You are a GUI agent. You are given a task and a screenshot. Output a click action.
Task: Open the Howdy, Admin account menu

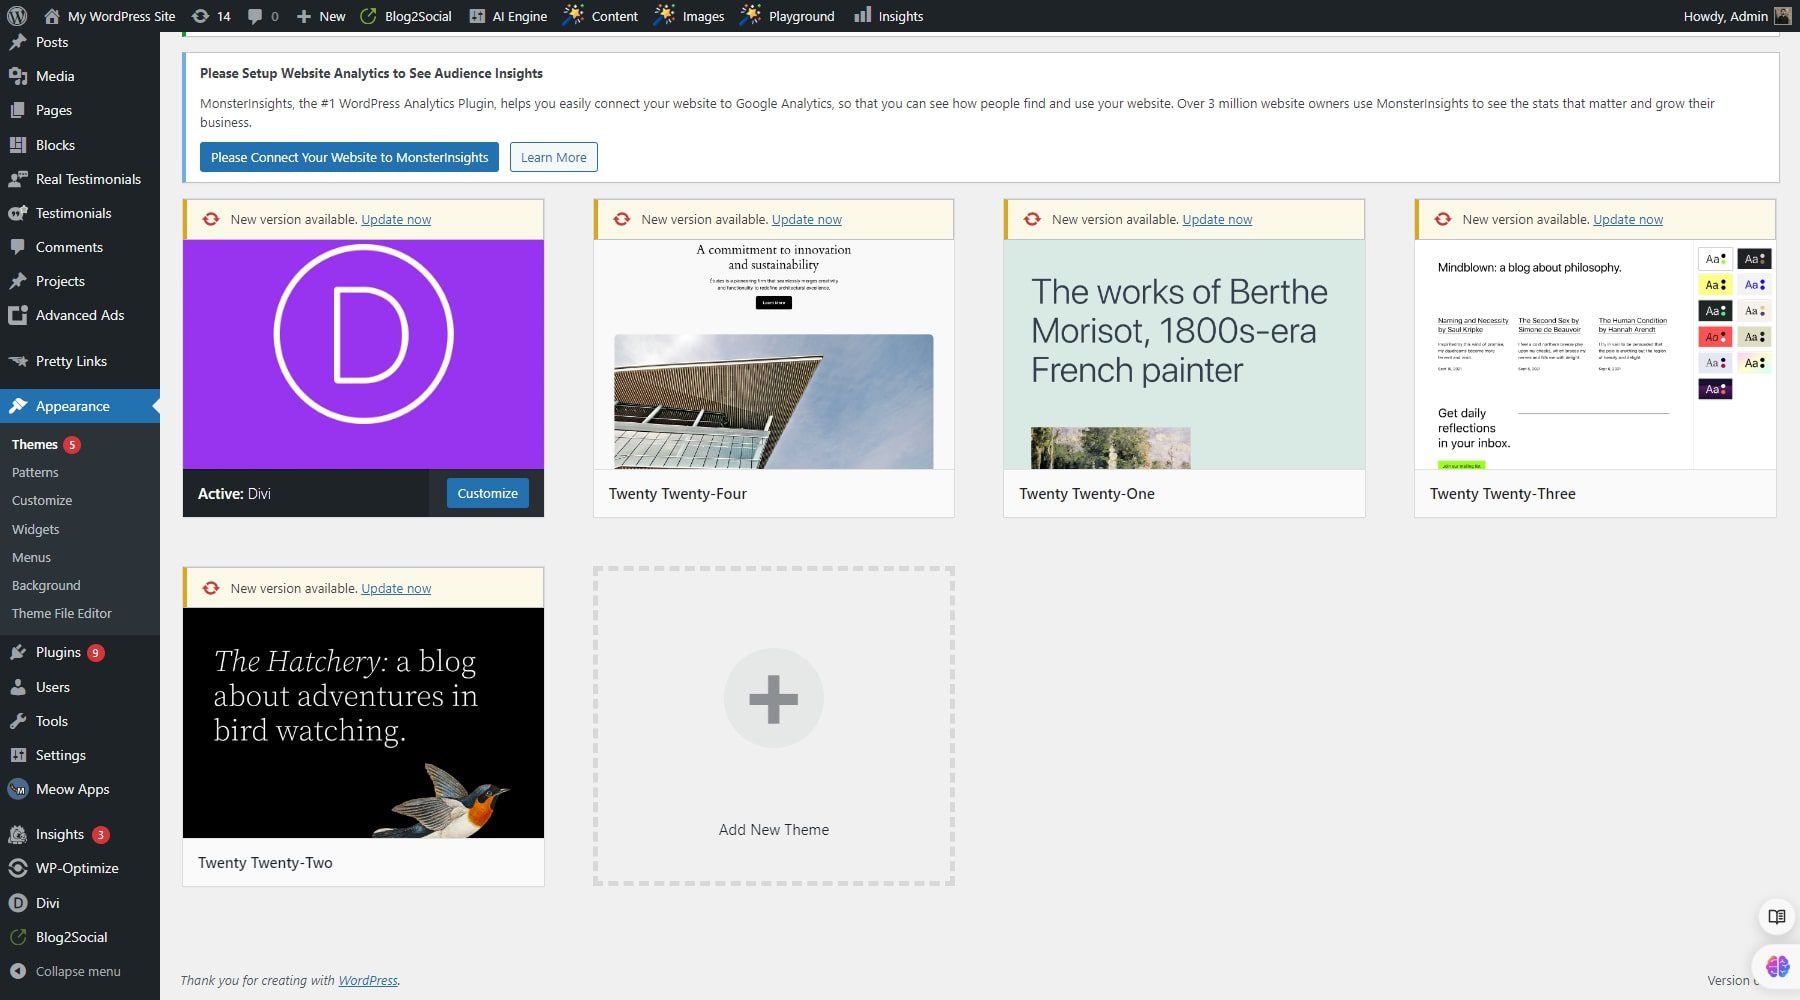point(1727,15)
